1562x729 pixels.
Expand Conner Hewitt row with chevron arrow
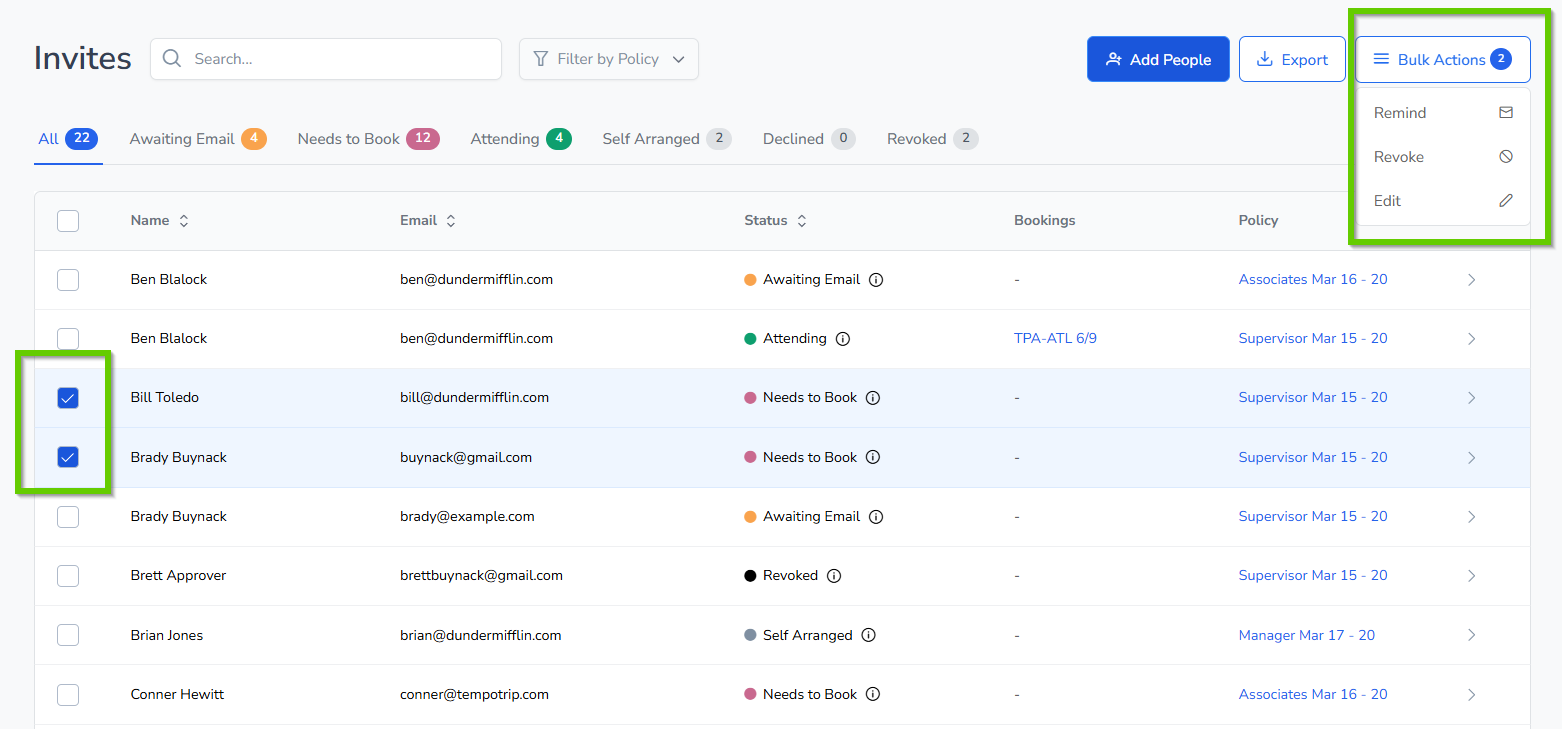tap(1471, 694)
